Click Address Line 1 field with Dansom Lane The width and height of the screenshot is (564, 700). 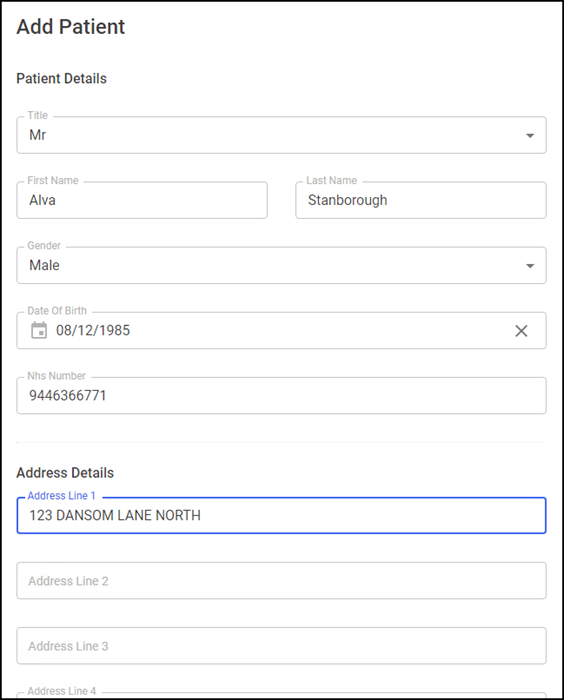tap(281, 515)
